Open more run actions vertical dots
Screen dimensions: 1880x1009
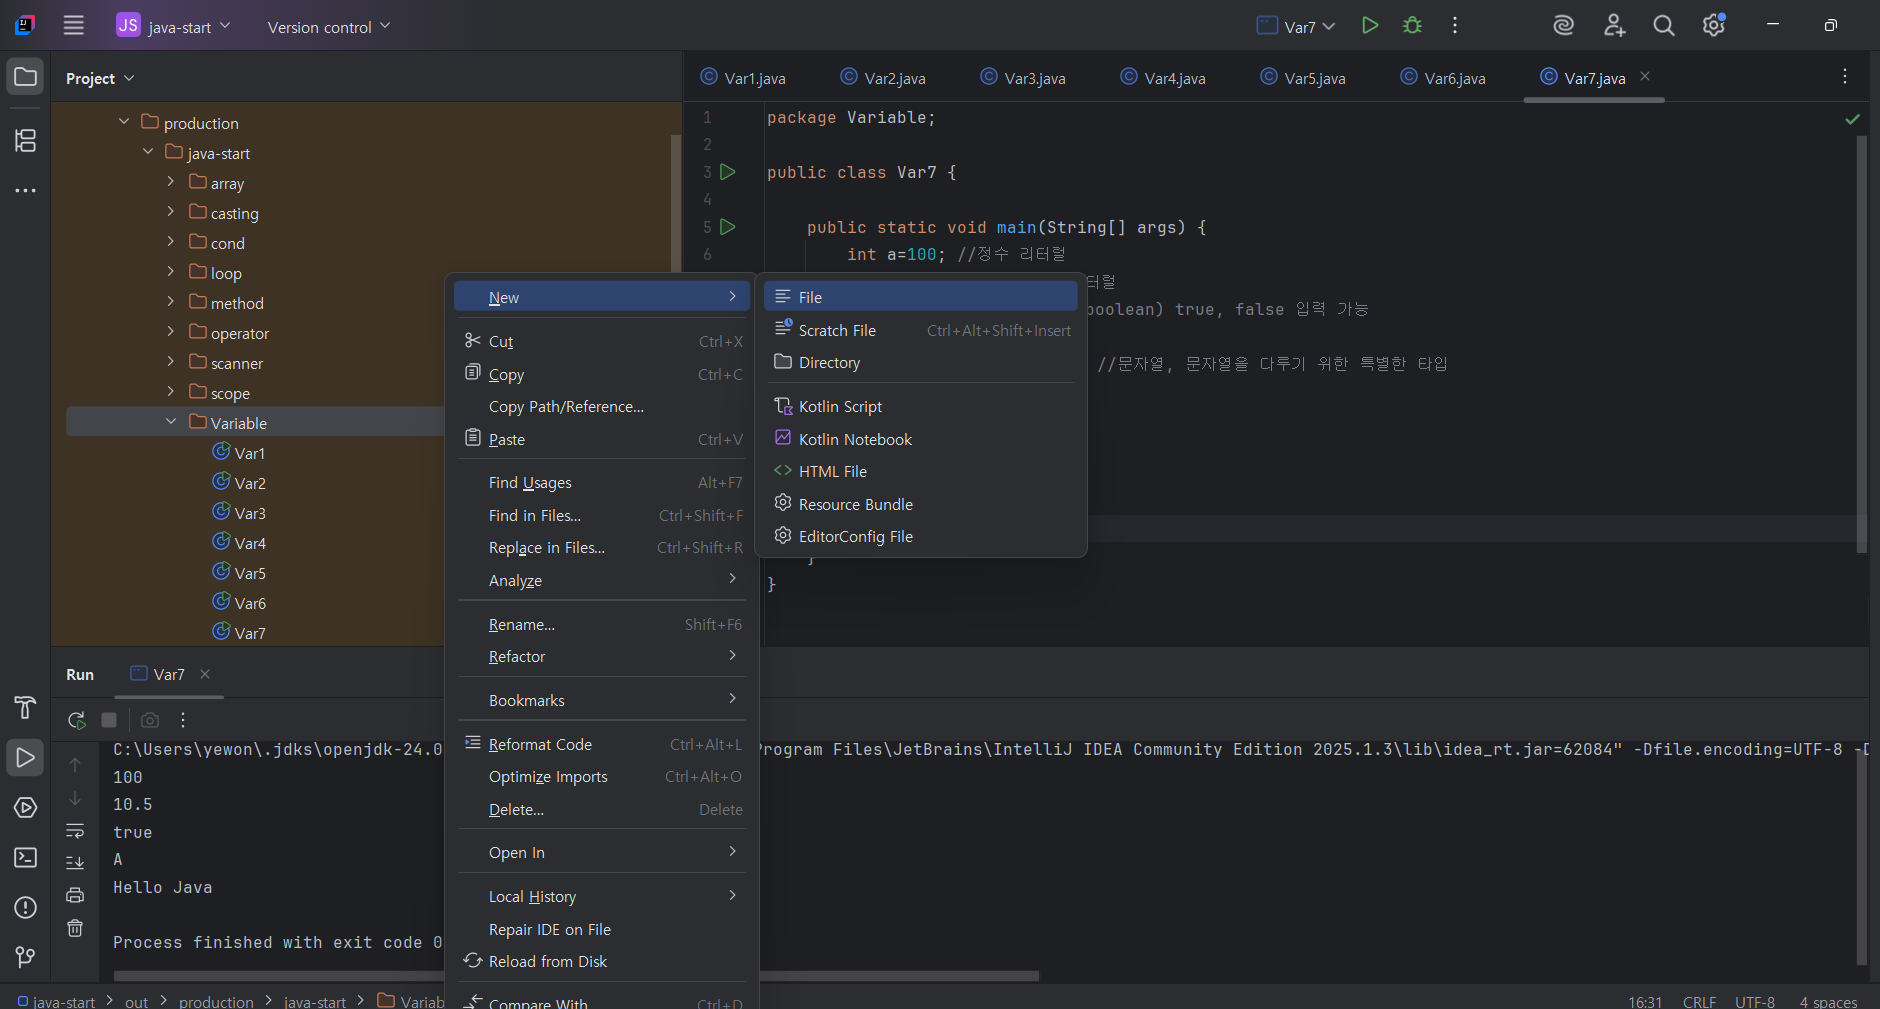pos(1455,26)
